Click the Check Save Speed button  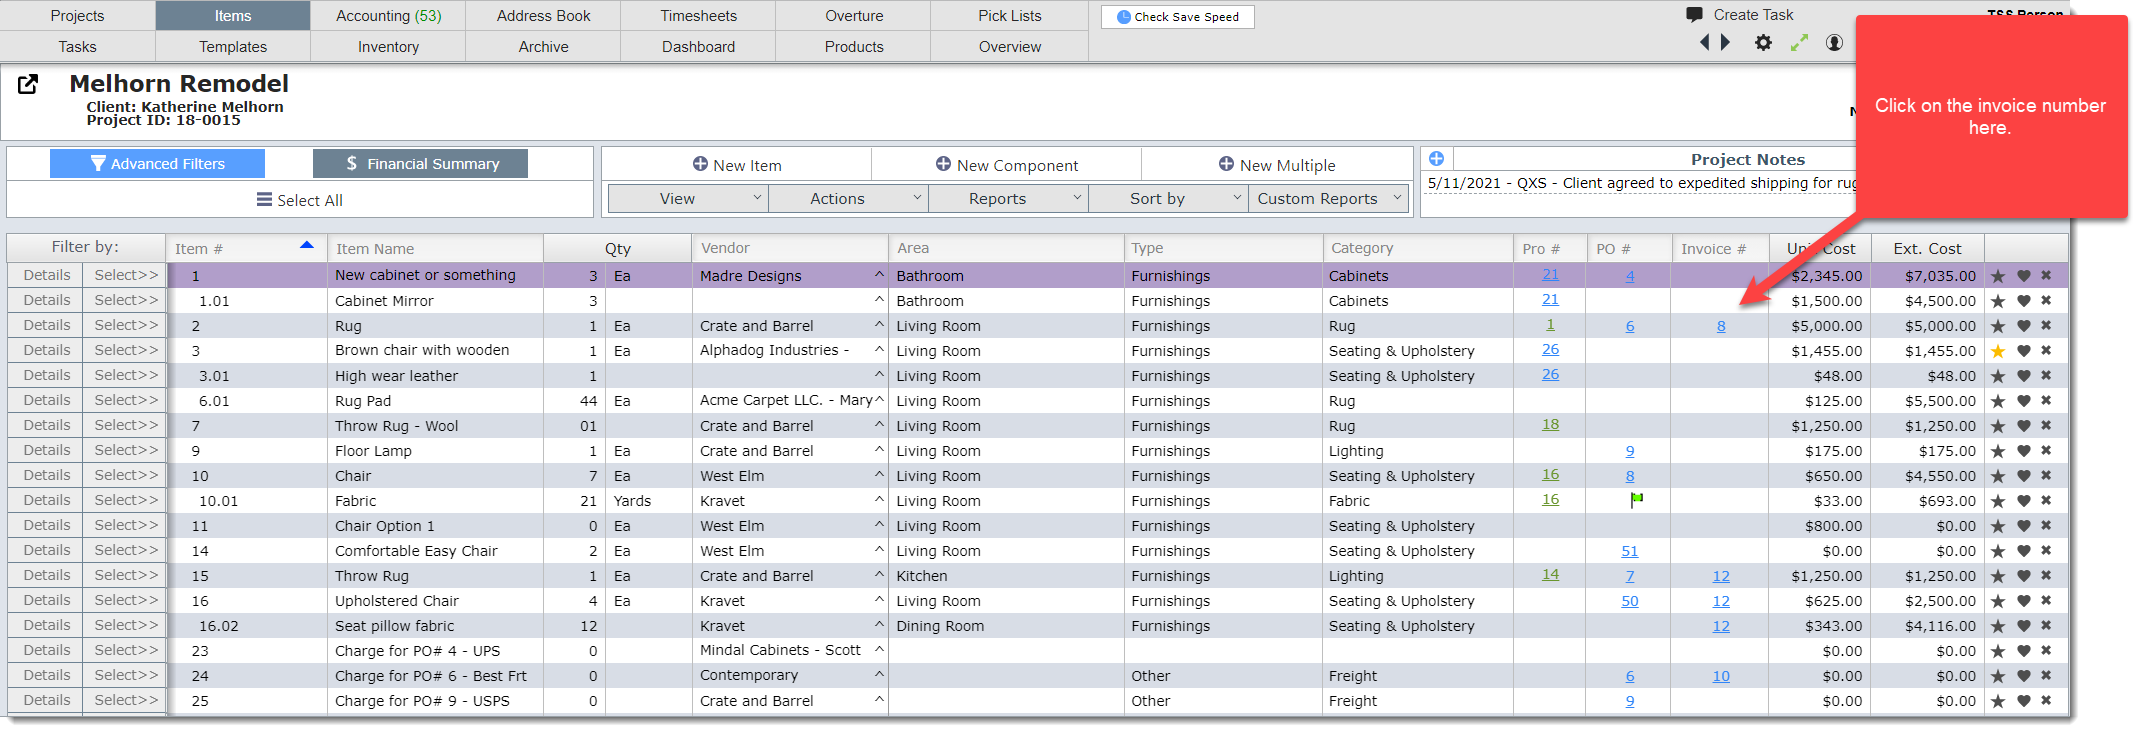[1178, 17]
